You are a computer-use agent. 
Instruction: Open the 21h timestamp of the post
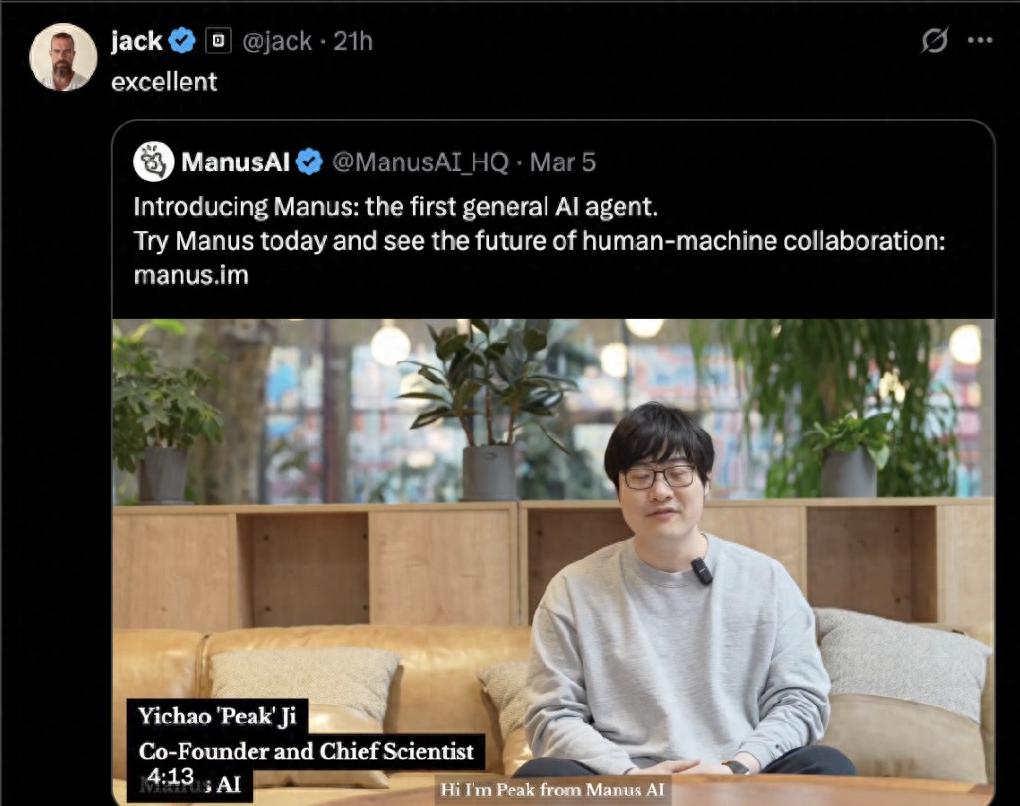coord(353,41)
